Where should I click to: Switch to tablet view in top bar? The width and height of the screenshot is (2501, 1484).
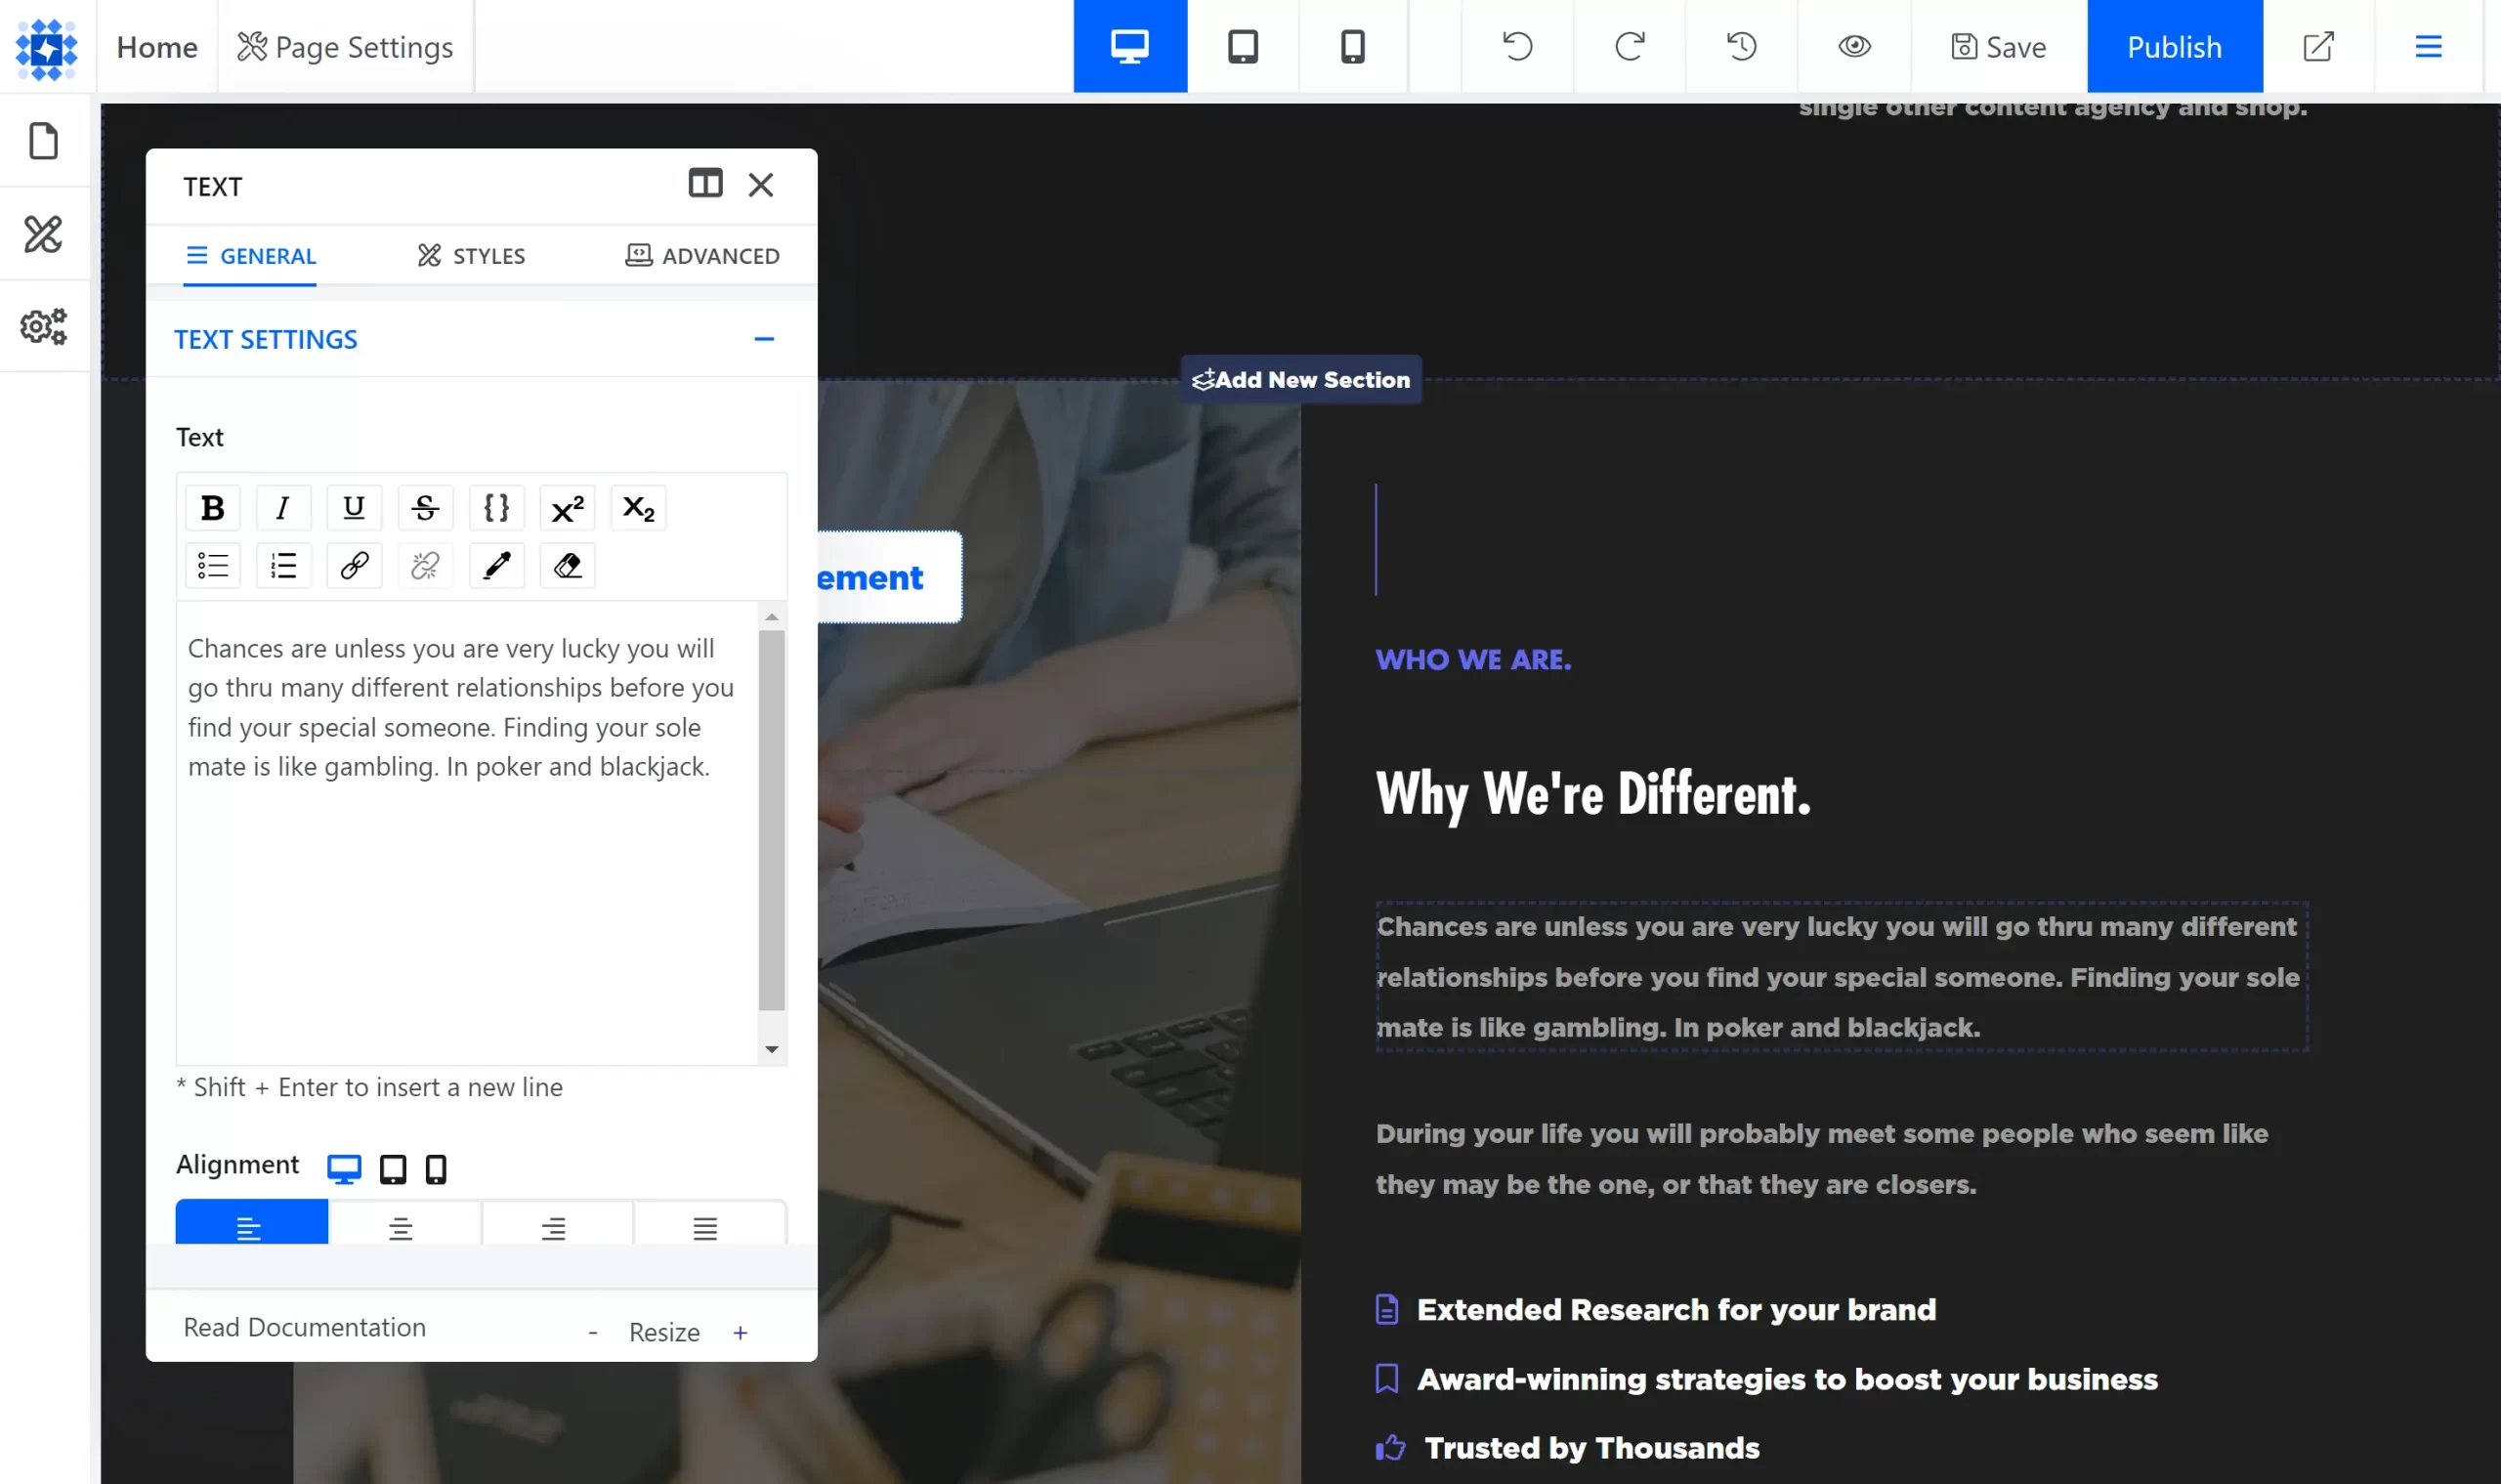click(x=1243, y=46)
